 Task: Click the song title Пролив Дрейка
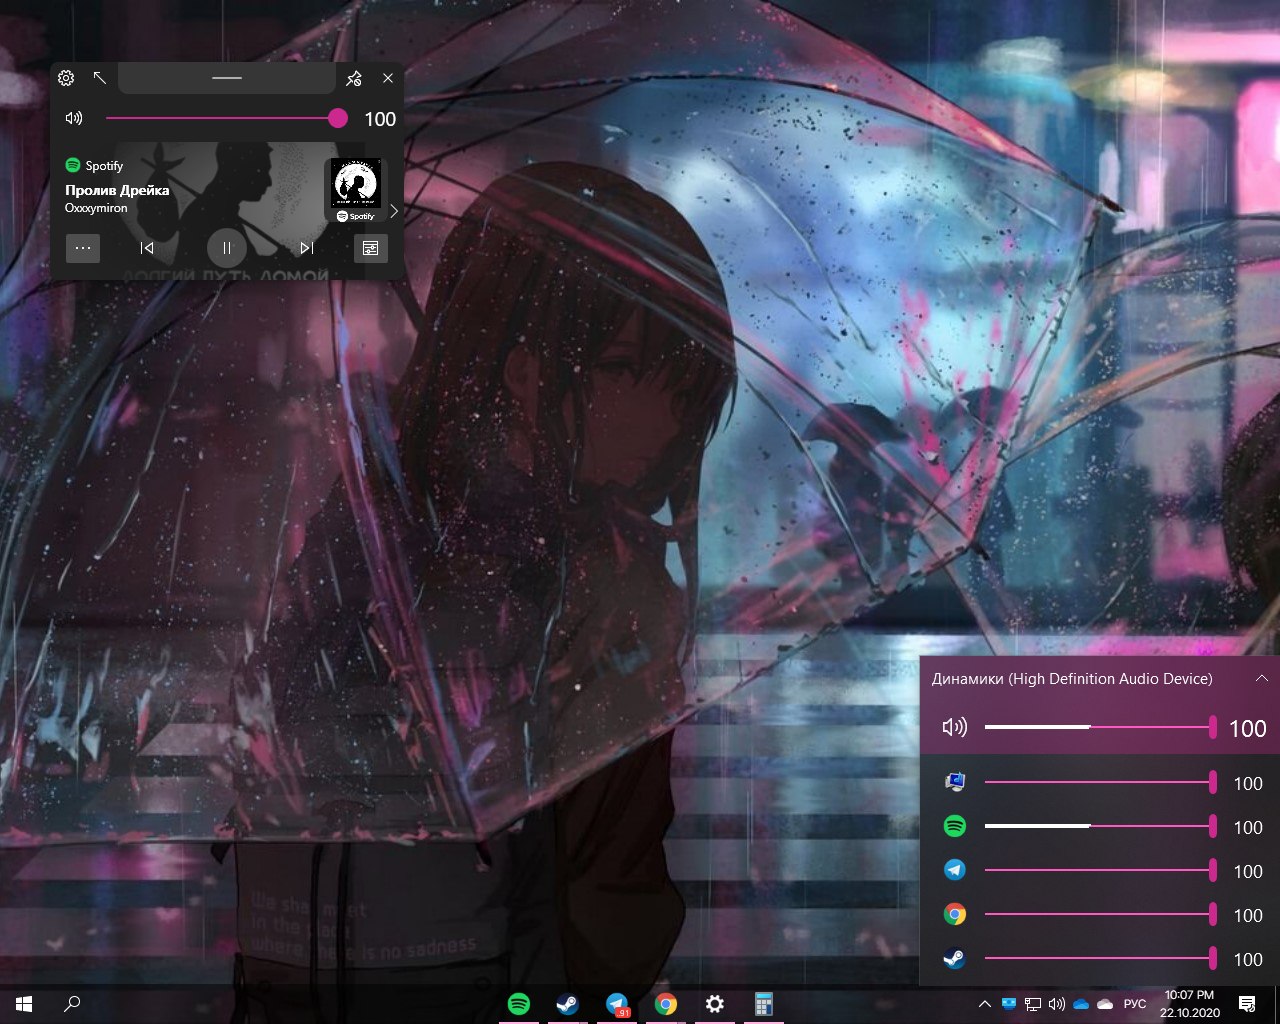pos(117,190)
